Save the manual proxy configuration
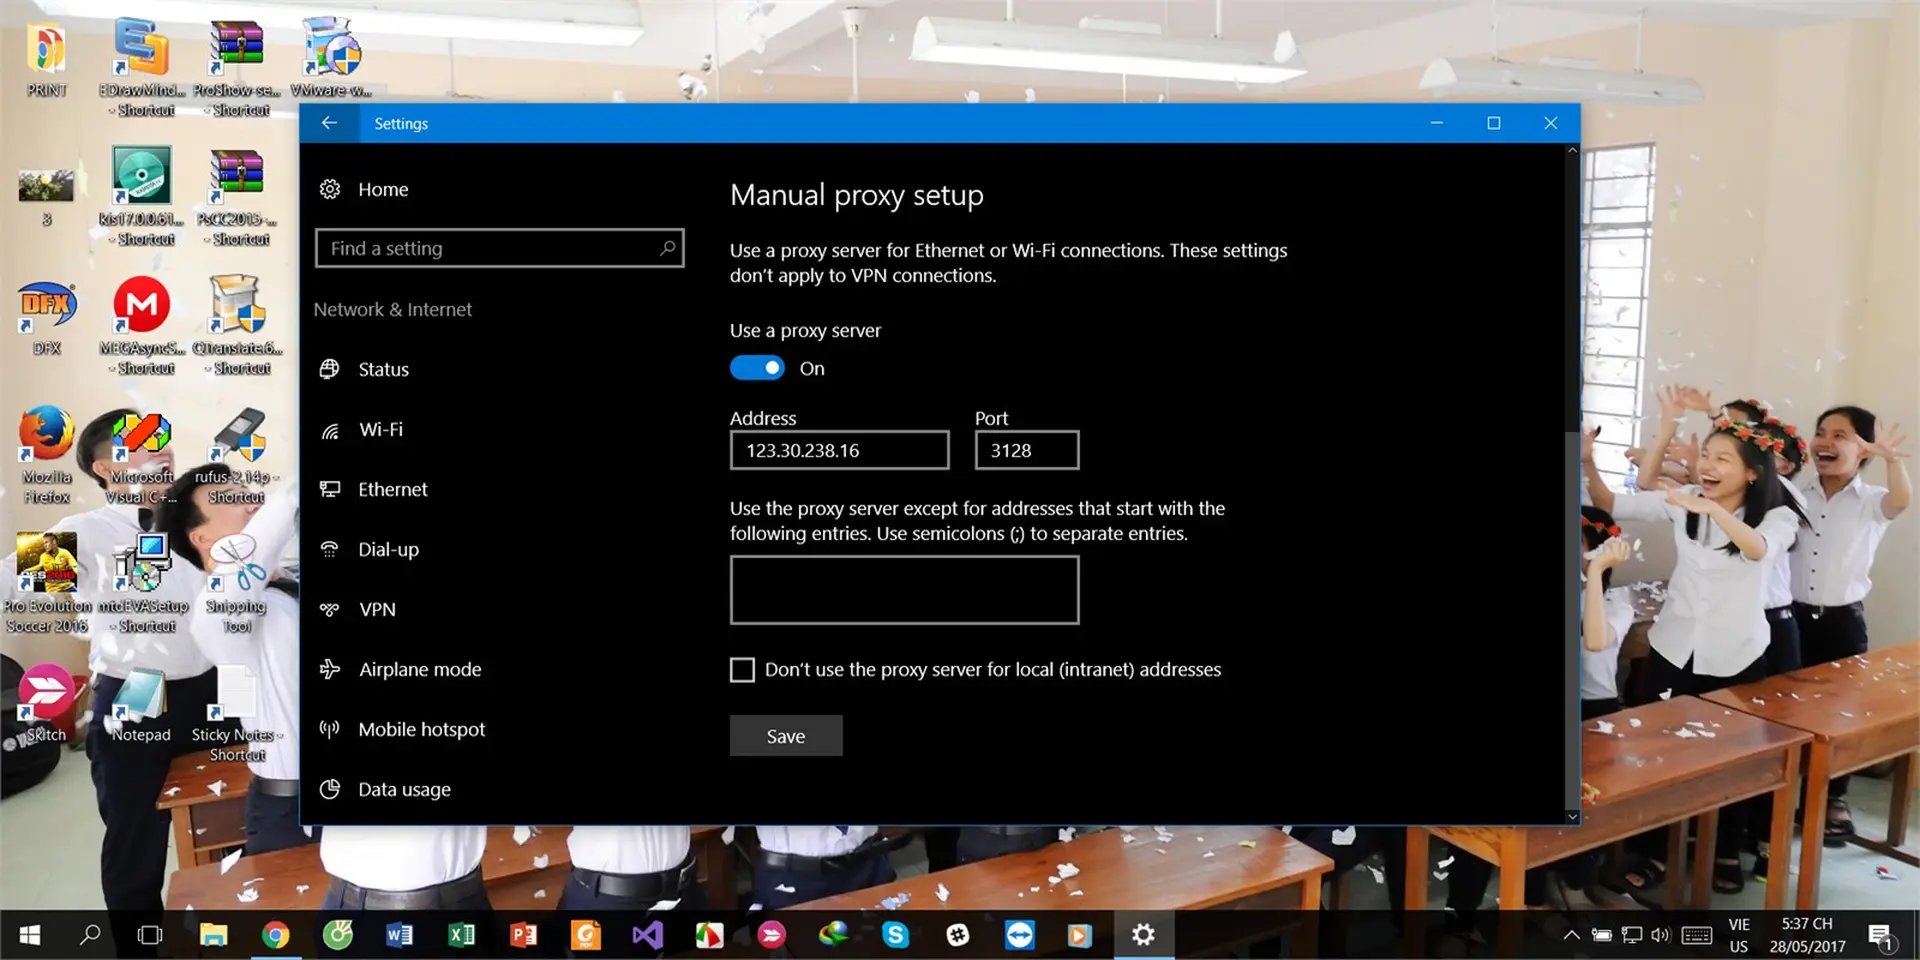 point(786,735)
